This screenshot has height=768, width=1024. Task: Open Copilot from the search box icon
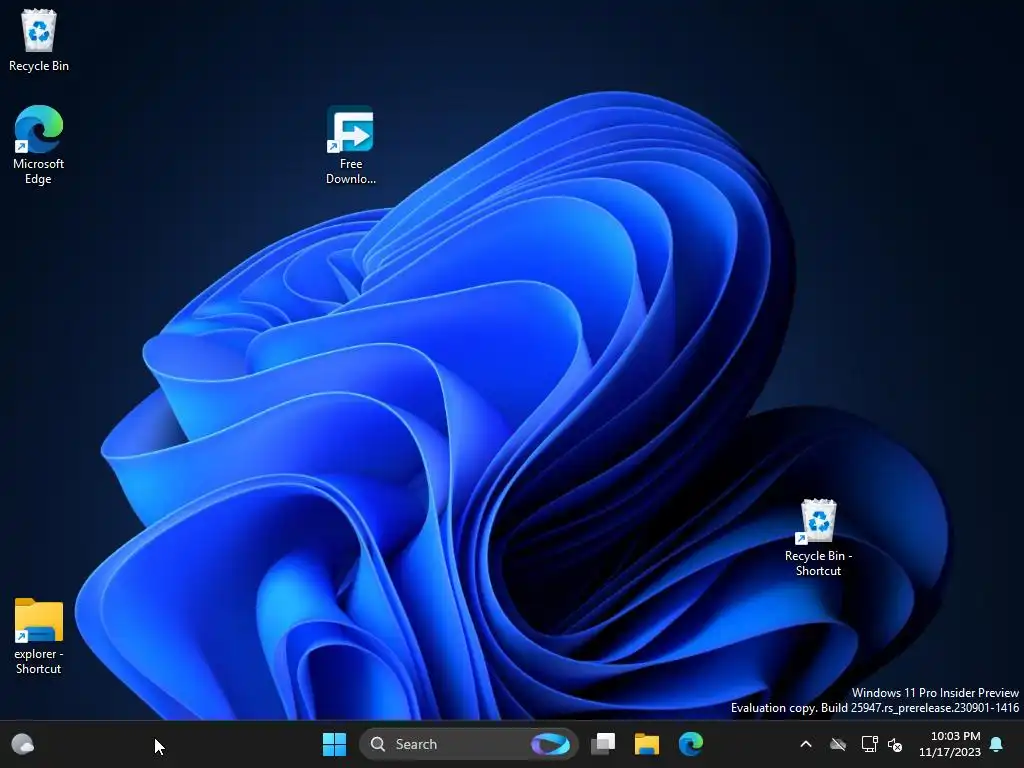click(550, 744)
